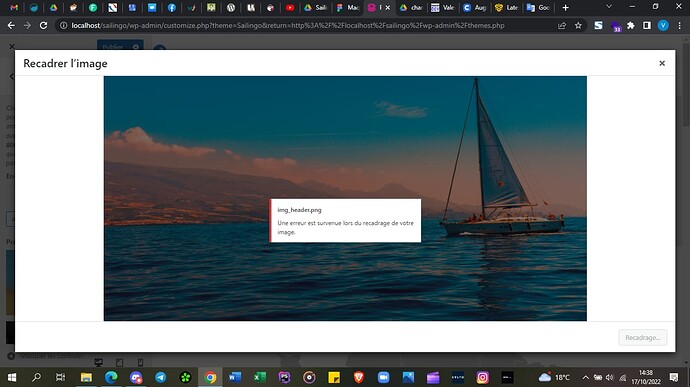The image size is (690, 387).
Task: Open Instagram from the taskbar
Action: pos(482,377)
